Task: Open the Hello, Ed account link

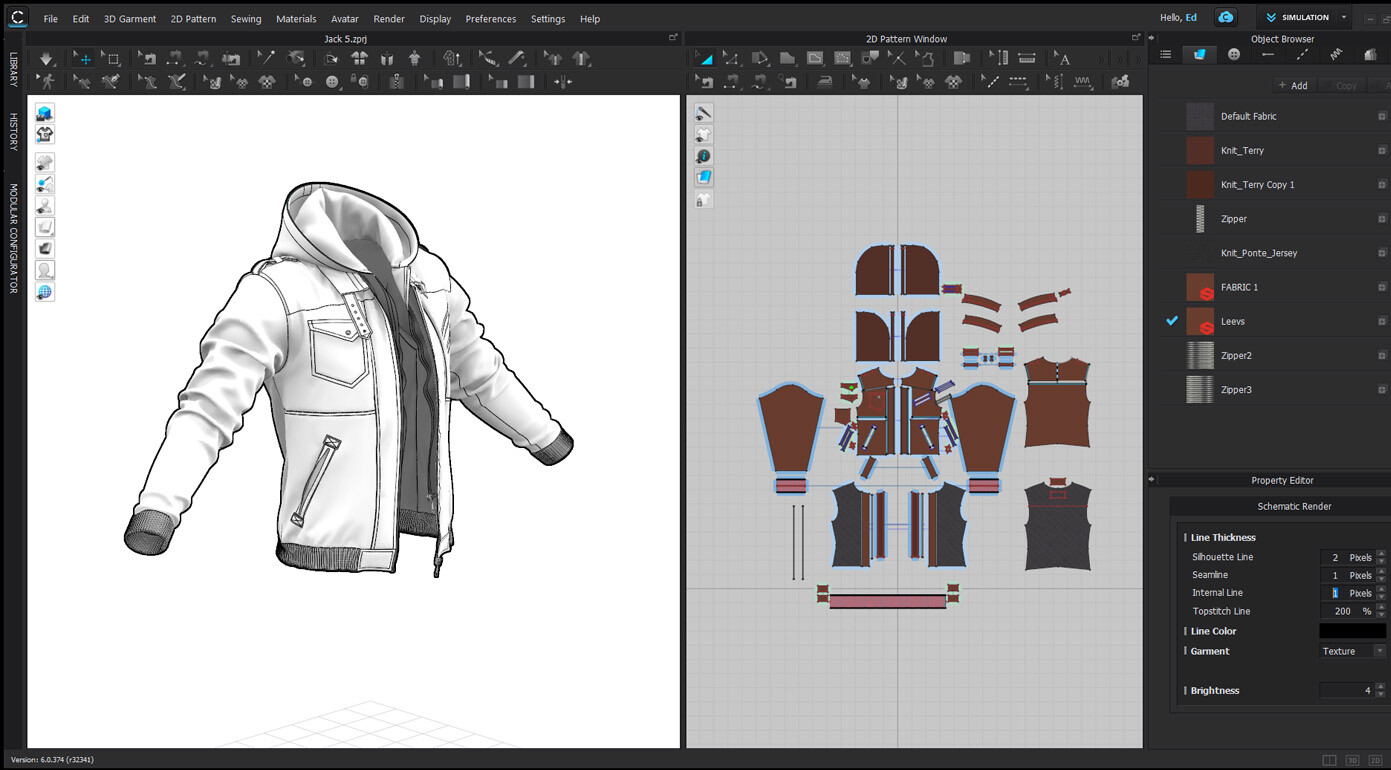Action: 1178,17
